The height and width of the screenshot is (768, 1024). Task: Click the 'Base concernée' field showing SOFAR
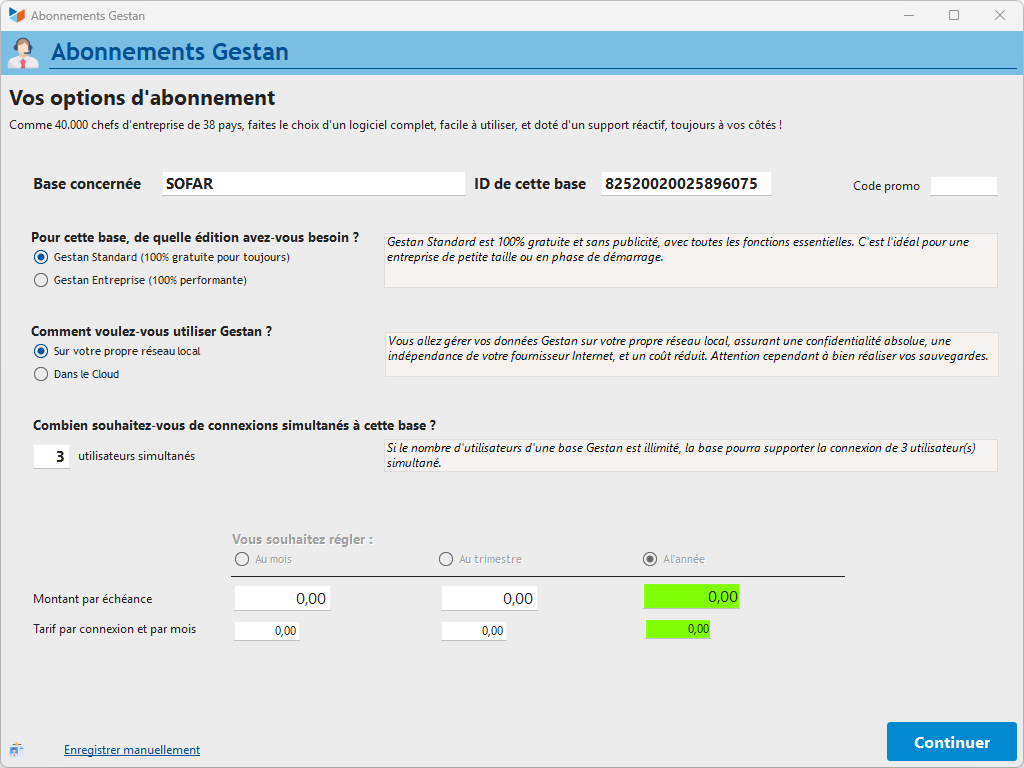(x=313, y=184)
